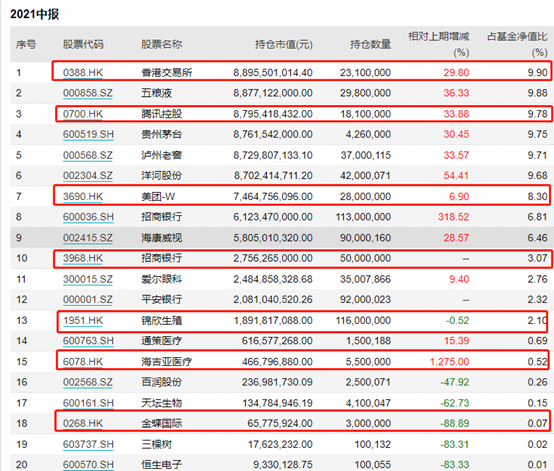554x471 pixels.
Task: Click the 持仓市值(元) column header
Action: 284,45
